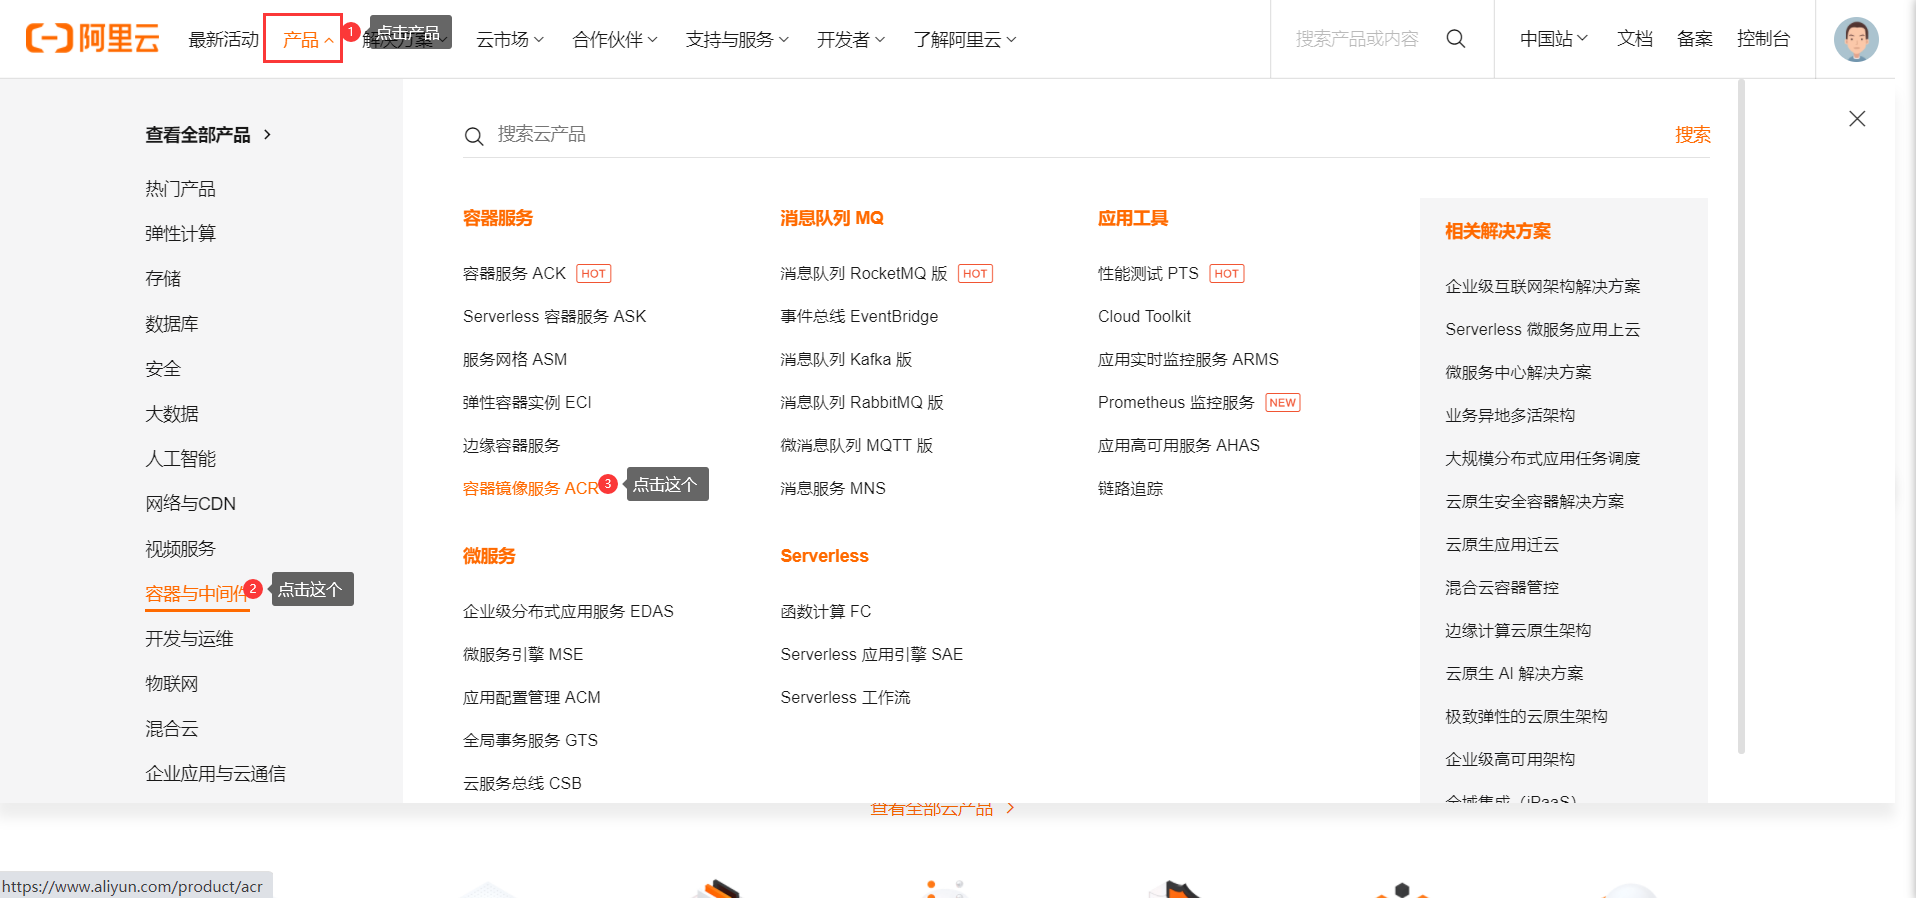Open 函数计算 FC link

825,611
